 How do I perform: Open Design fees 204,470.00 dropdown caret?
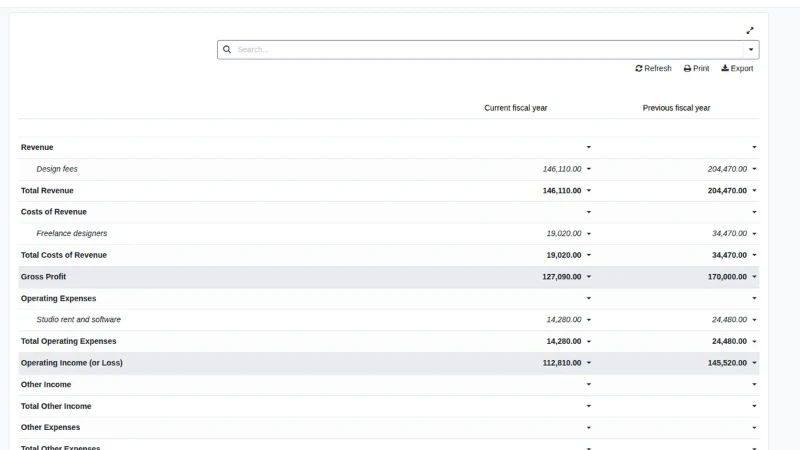tap(754, 169)
